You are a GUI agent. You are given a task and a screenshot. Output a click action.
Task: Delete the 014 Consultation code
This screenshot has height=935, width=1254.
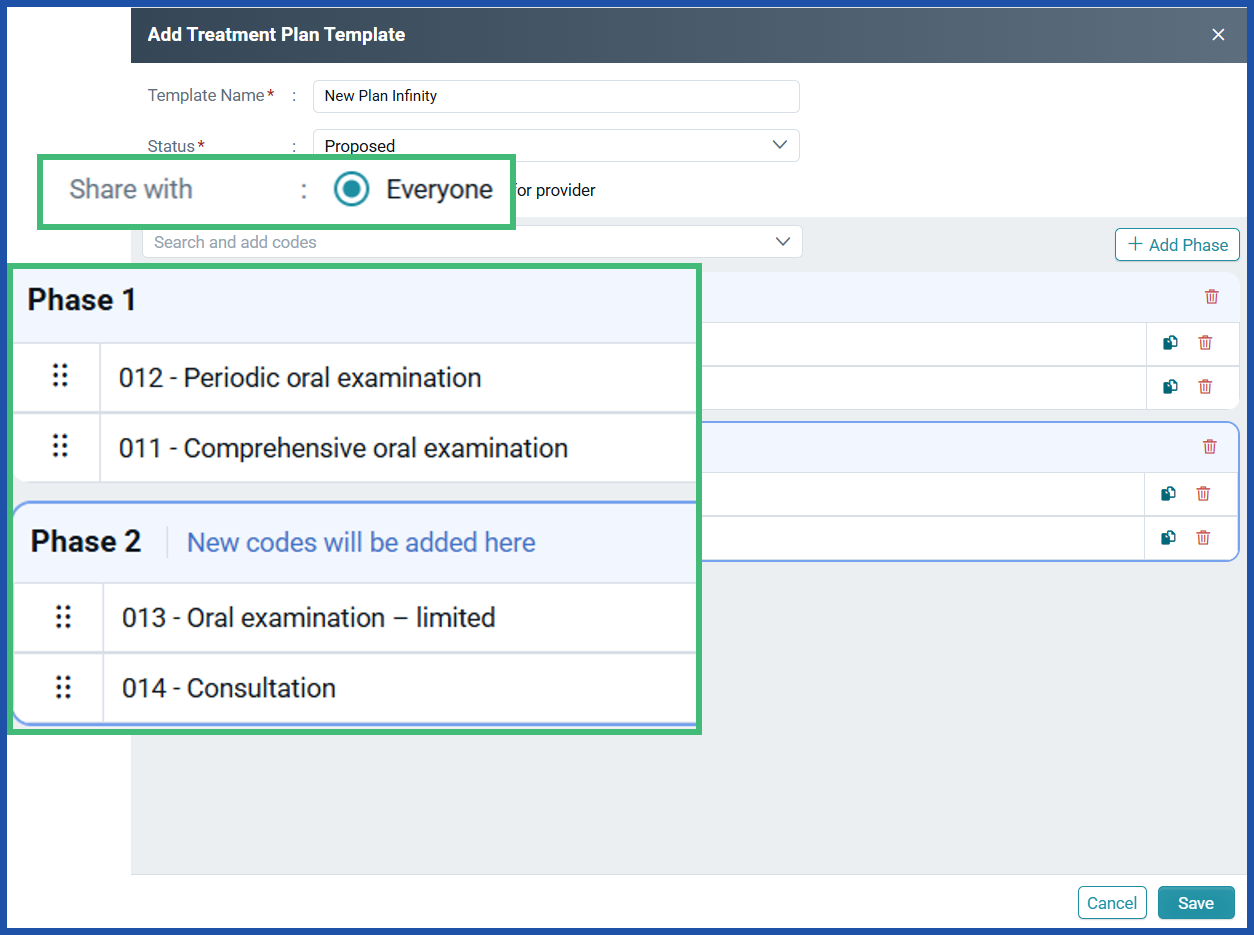[x=1205, y=538]
